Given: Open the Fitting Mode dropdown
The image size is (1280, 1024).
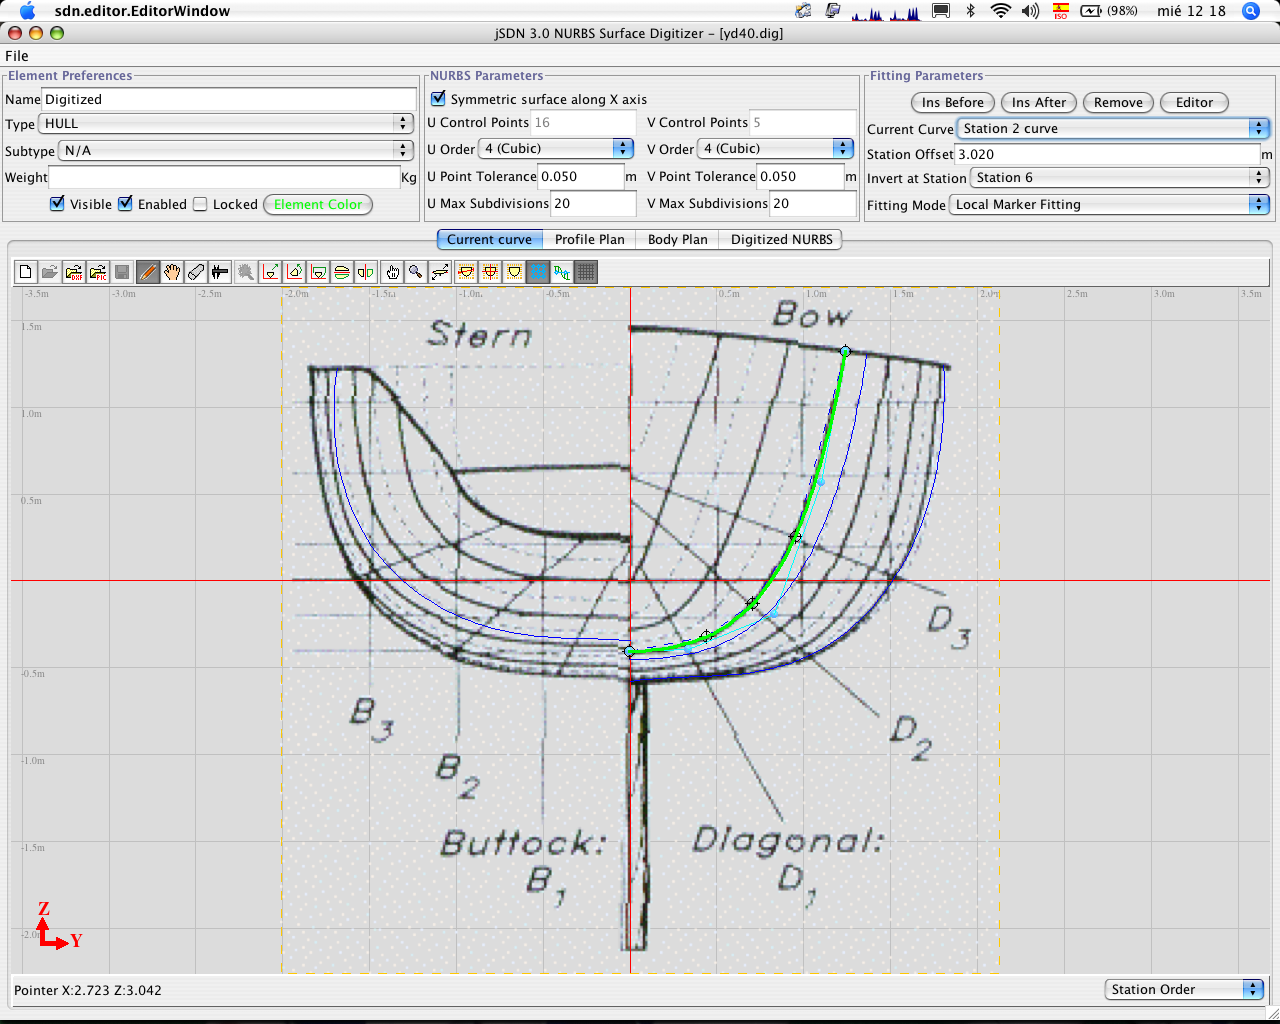Looking at the screenshot, I should 1109,204.
